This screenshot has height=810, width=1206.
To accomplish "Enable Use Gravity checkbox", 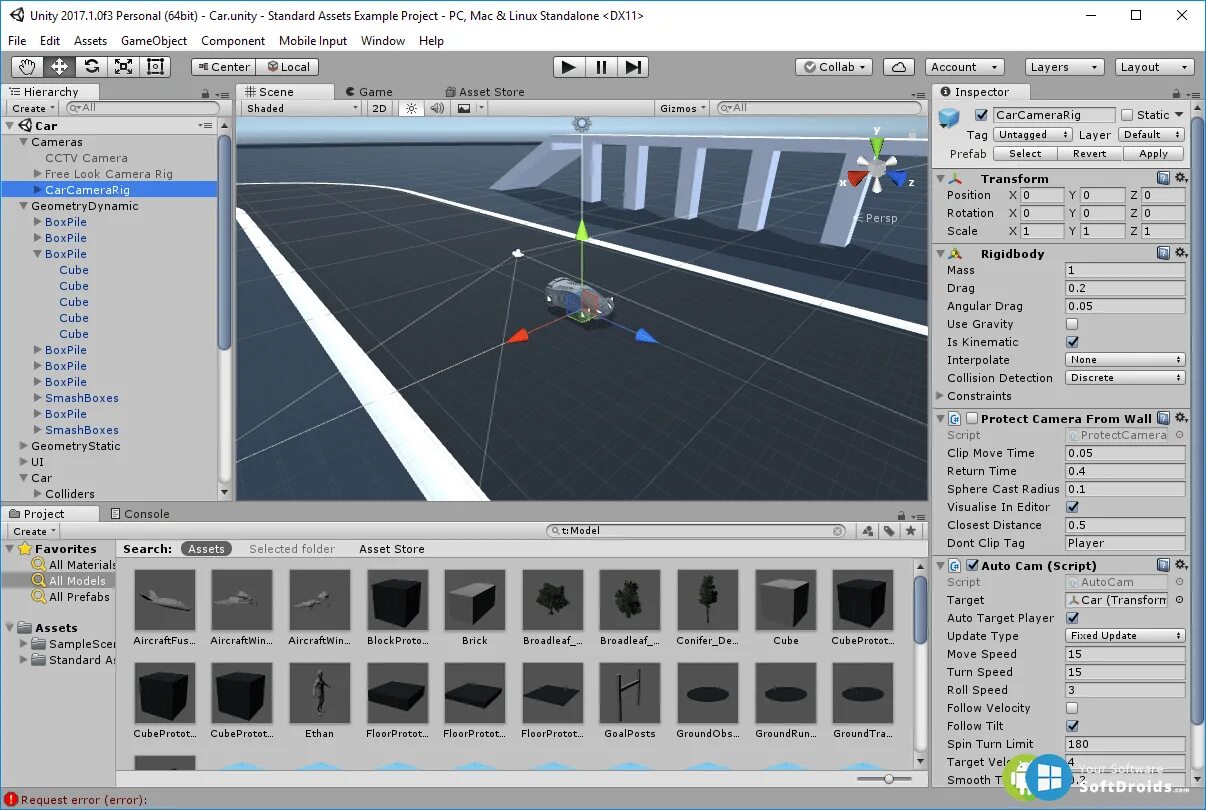I will tap(1072, 324).
